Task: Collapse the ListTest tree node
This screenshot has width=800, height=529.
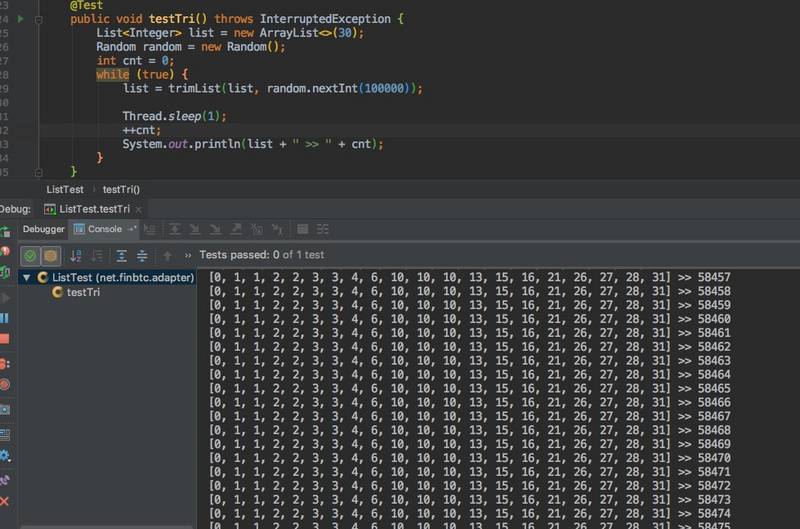Action: [26, 278]
